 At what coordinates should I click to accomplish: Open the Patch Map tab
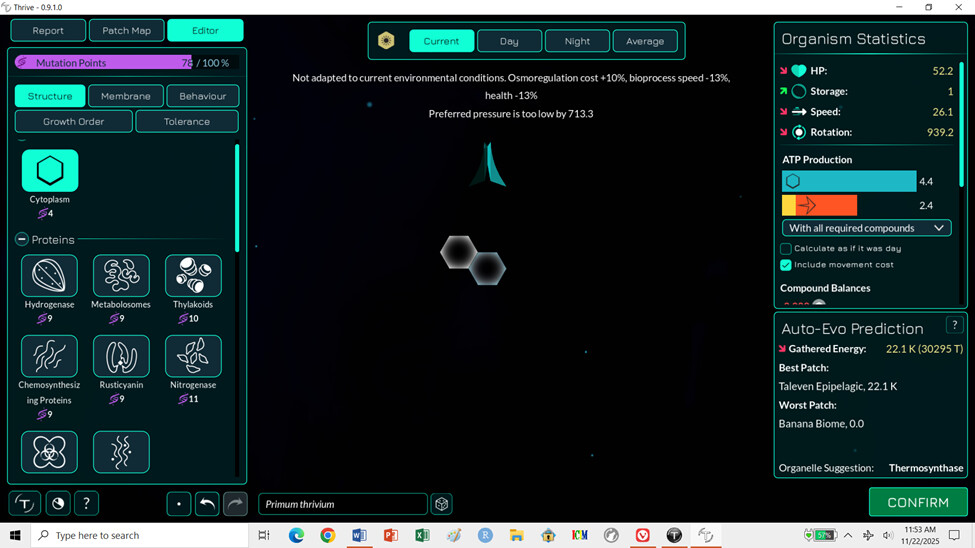point(127,31)
